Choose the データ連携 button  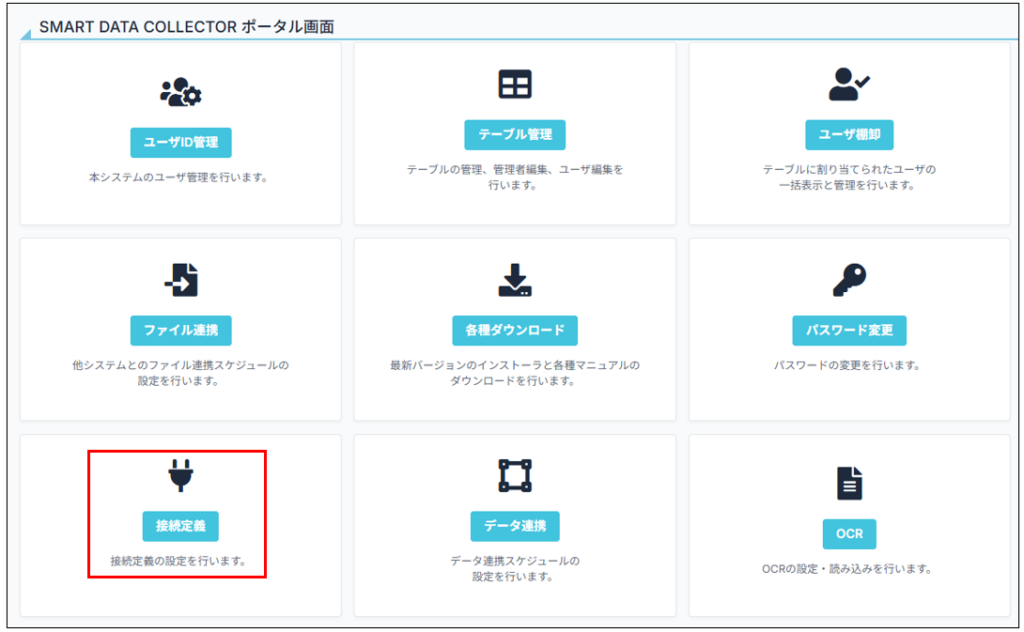pos(515,526)
